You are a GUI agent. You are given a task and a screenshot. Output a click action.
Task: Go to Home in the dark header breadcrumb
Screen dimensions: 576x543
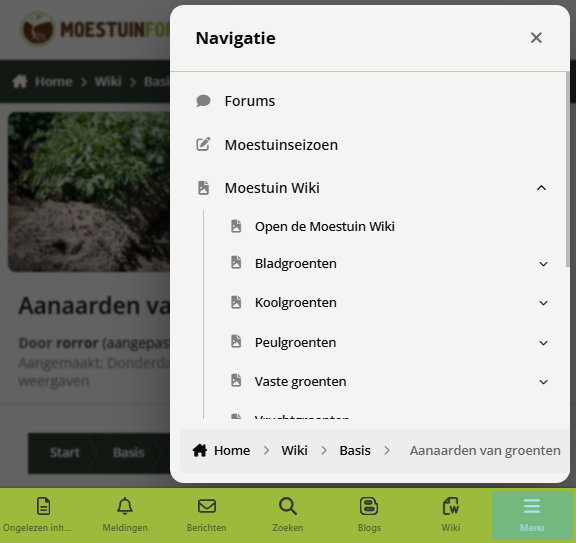coord(53,82)
